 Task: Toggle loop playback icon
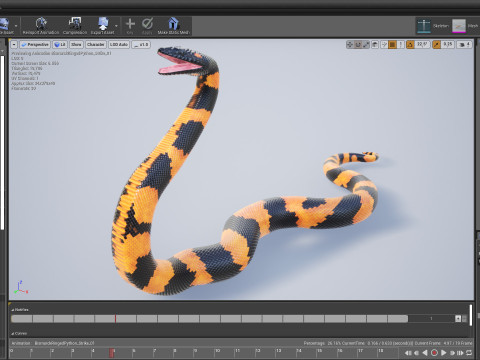pos(469,353)
